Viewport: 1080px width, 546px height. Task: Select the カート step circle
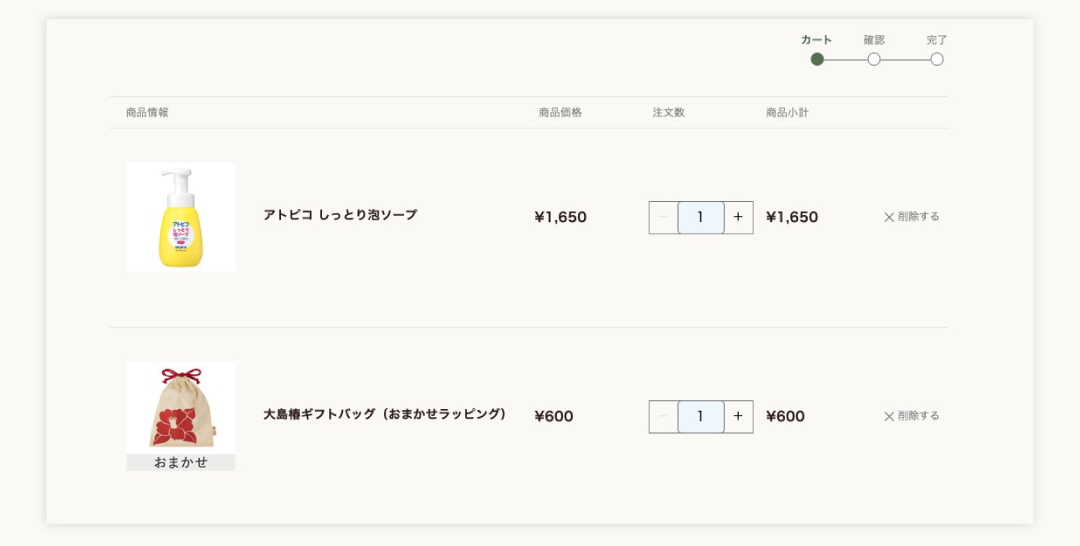tap(817, 59)
